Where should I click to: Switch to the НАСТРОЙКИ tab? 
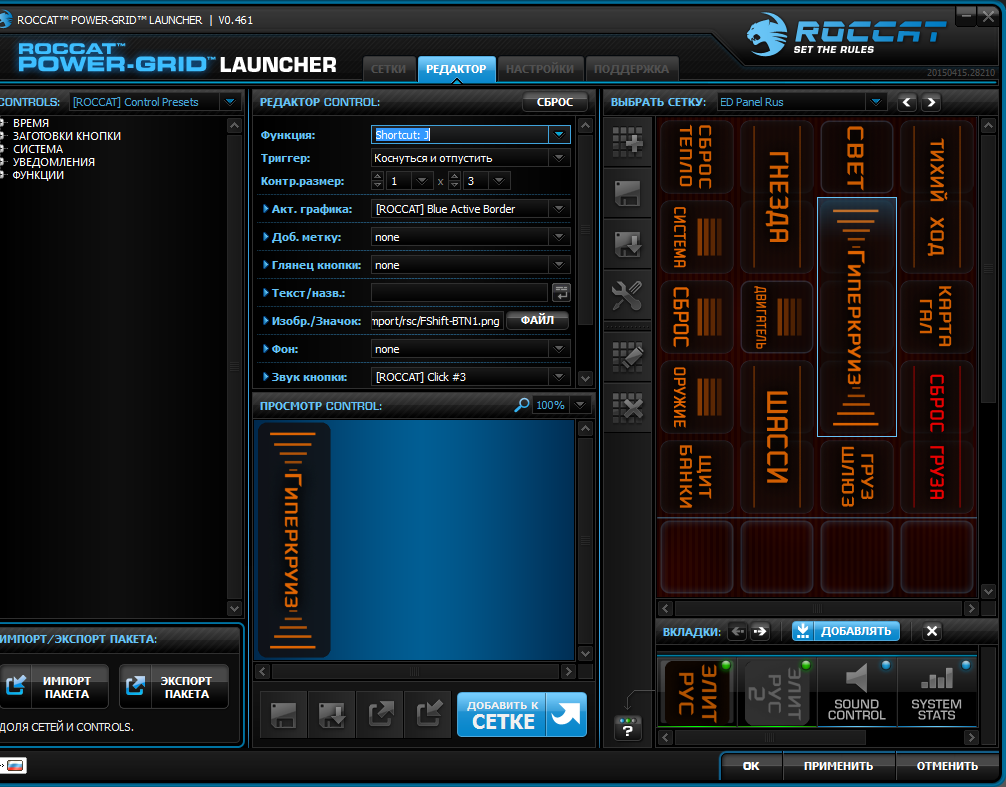540,69
